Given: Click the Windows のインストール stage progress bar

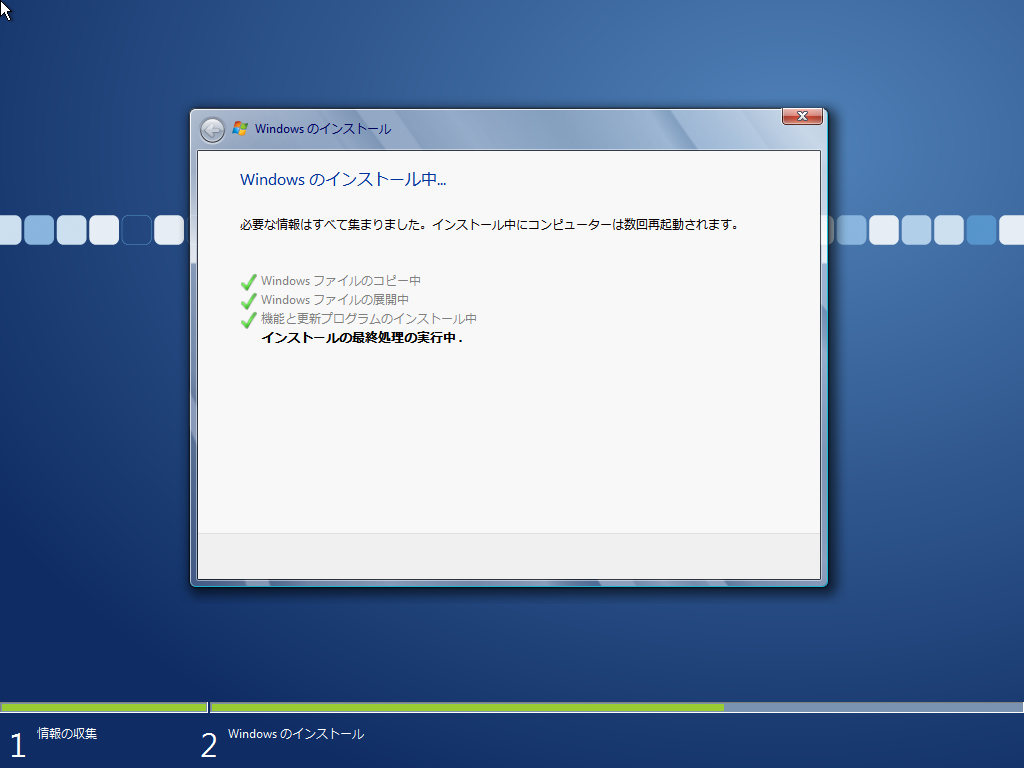Looking at the screenshot, I should click(616, 707).
